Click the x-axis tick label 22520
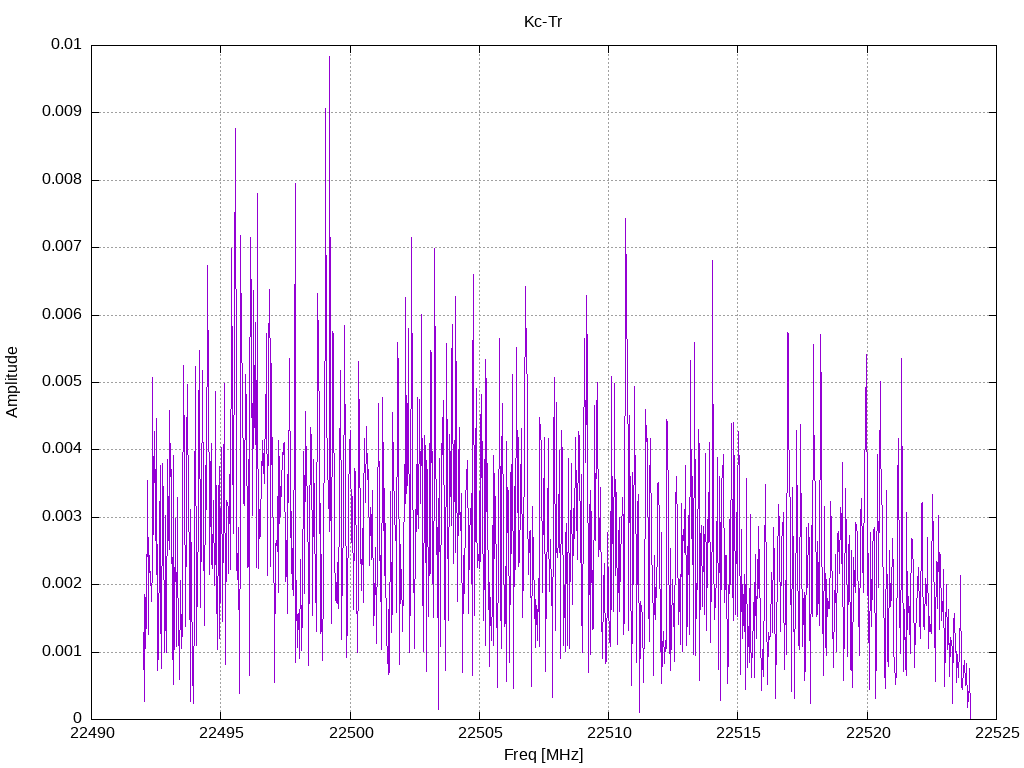The width and height of the screenshot is (1024, 768). [868, 733]
